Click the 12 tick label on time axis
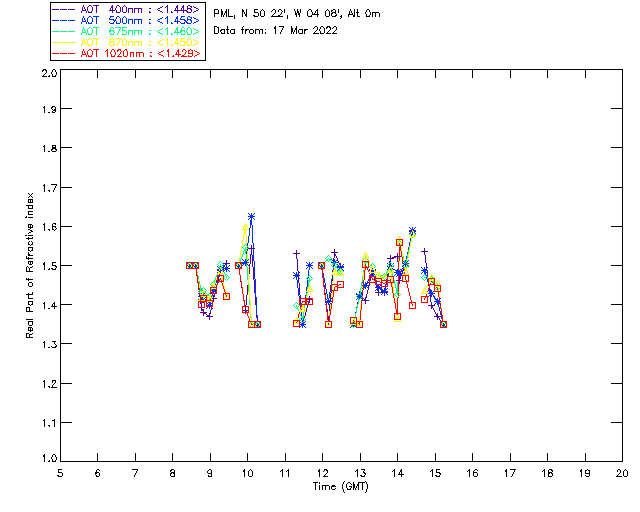 click(x=322, y=473)
